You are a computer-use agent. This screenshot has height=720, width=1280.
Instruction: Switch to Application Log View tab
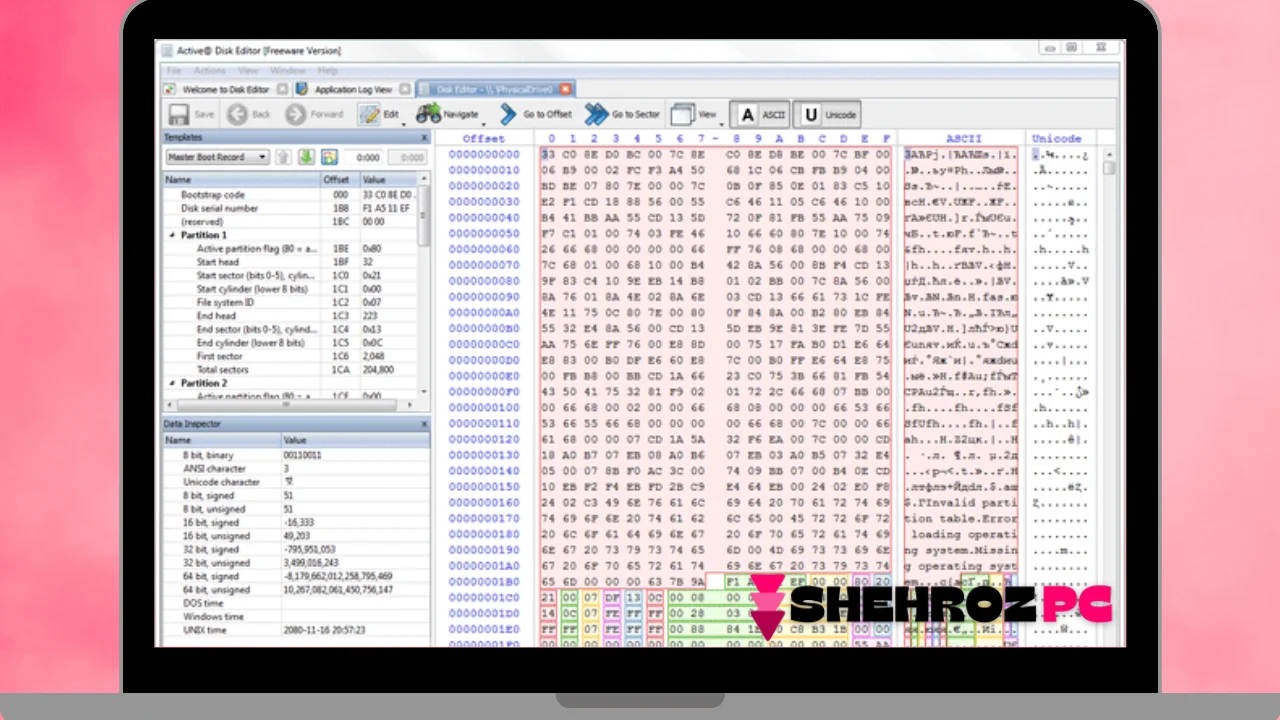(353, 89)
